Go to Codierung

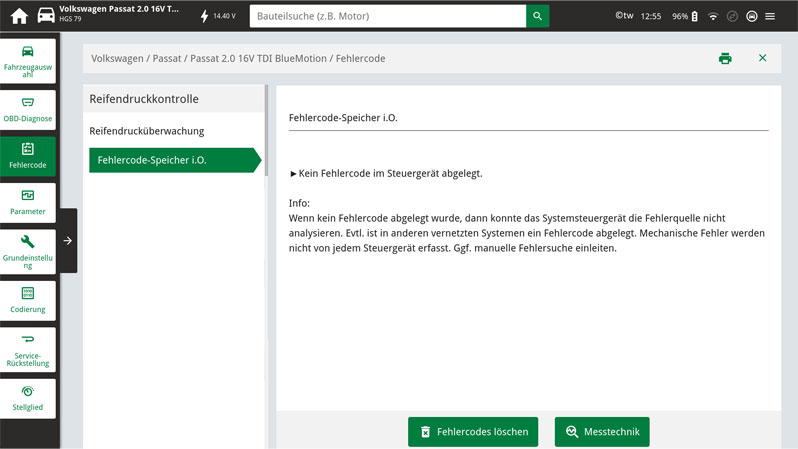(27, 299)
